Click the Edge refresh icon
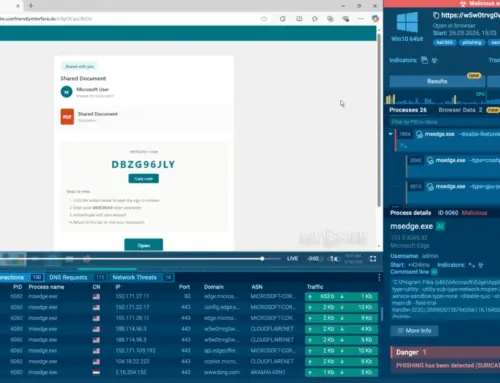Viewport: 500px width, 383px height. click(283, 19)
